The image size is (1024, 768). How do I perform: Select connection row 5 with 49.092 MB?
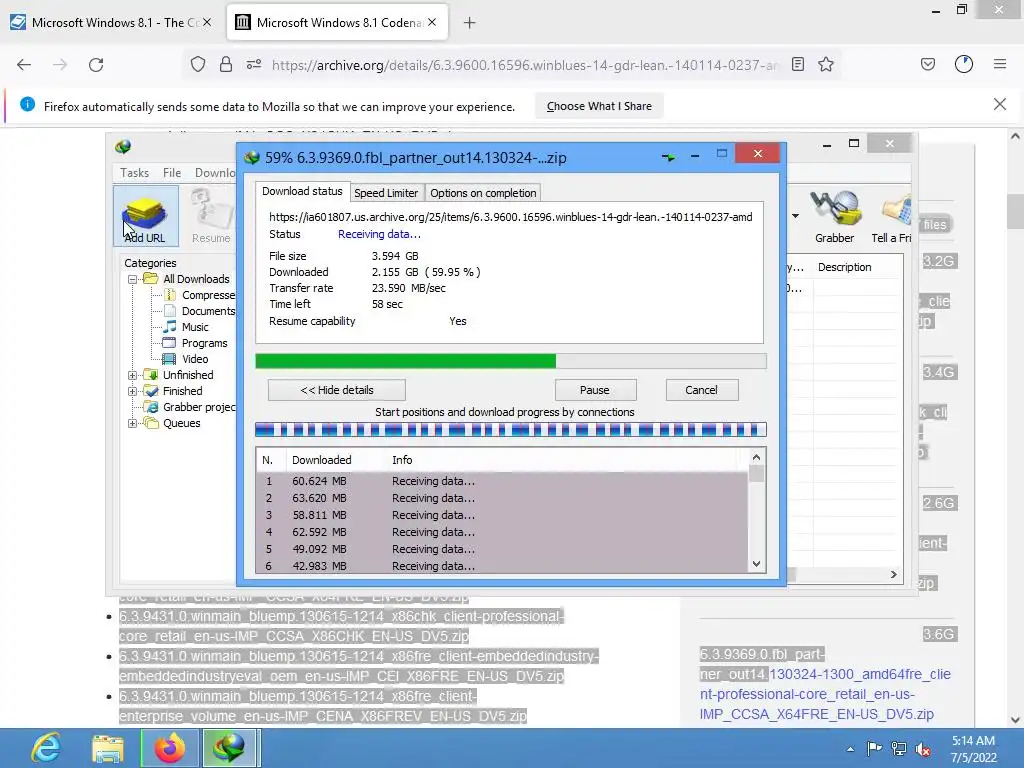tap(502, 549)
